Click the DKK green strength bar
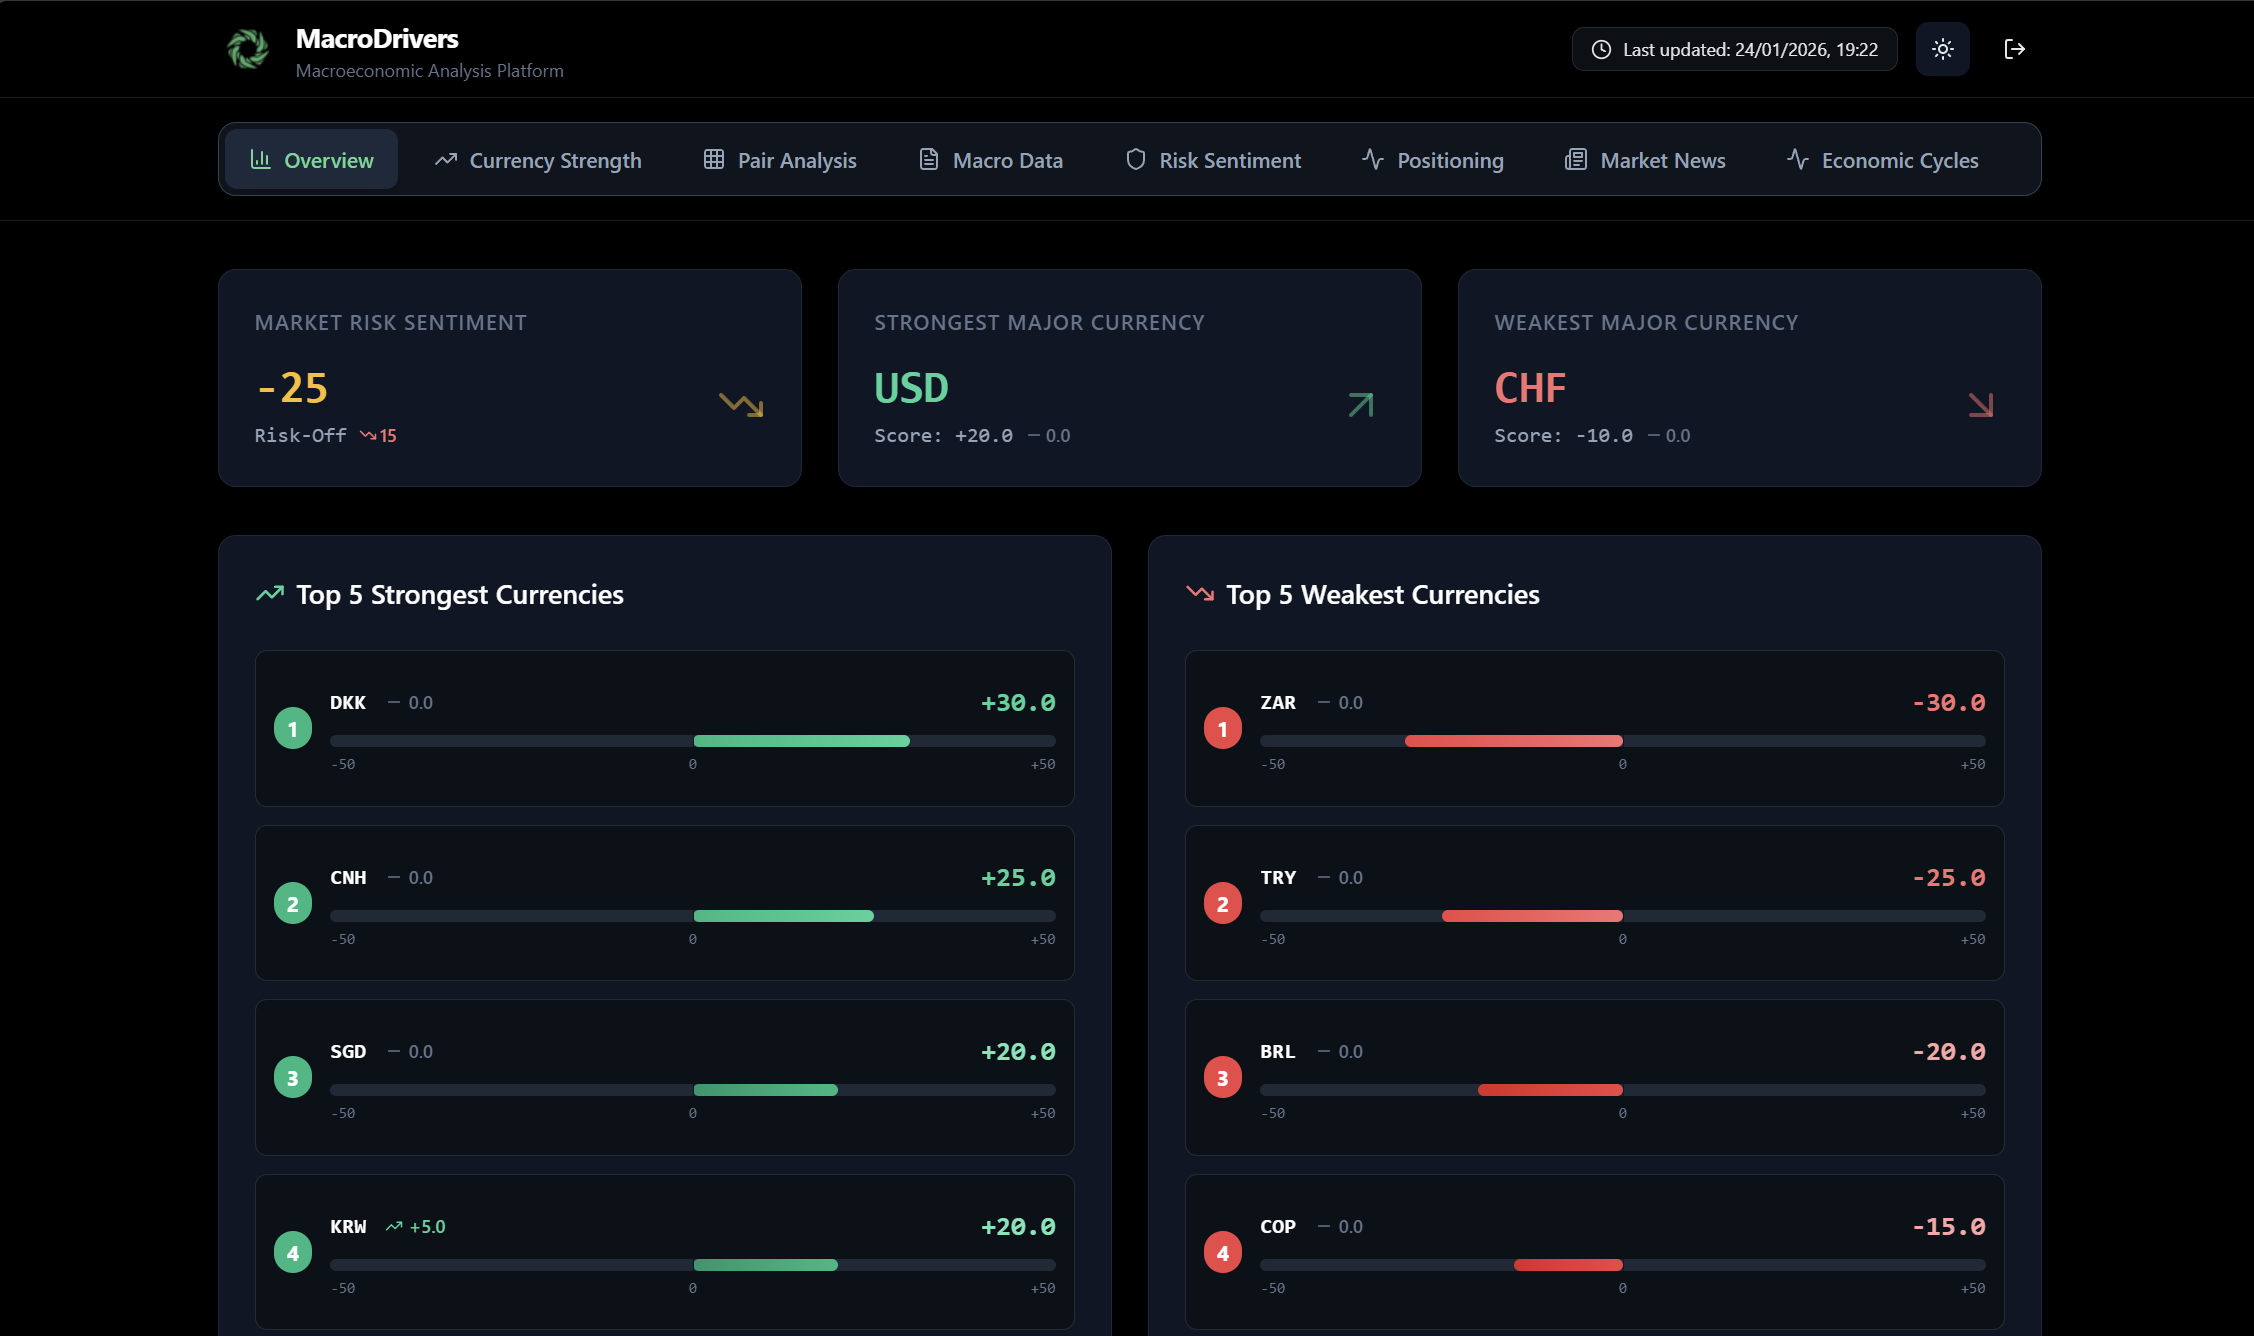This screenshot has width=2254, height=1336. (x=801, y=741)
